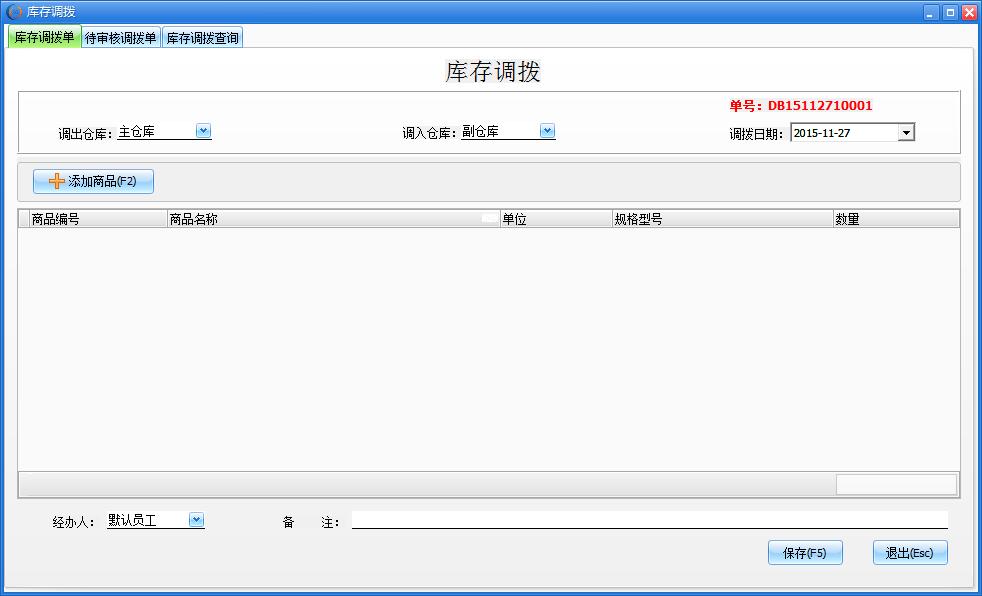The height and width of the screenshot is (596, 982).
Task: Click the 商品名称 column header
Action: (333, 219)
